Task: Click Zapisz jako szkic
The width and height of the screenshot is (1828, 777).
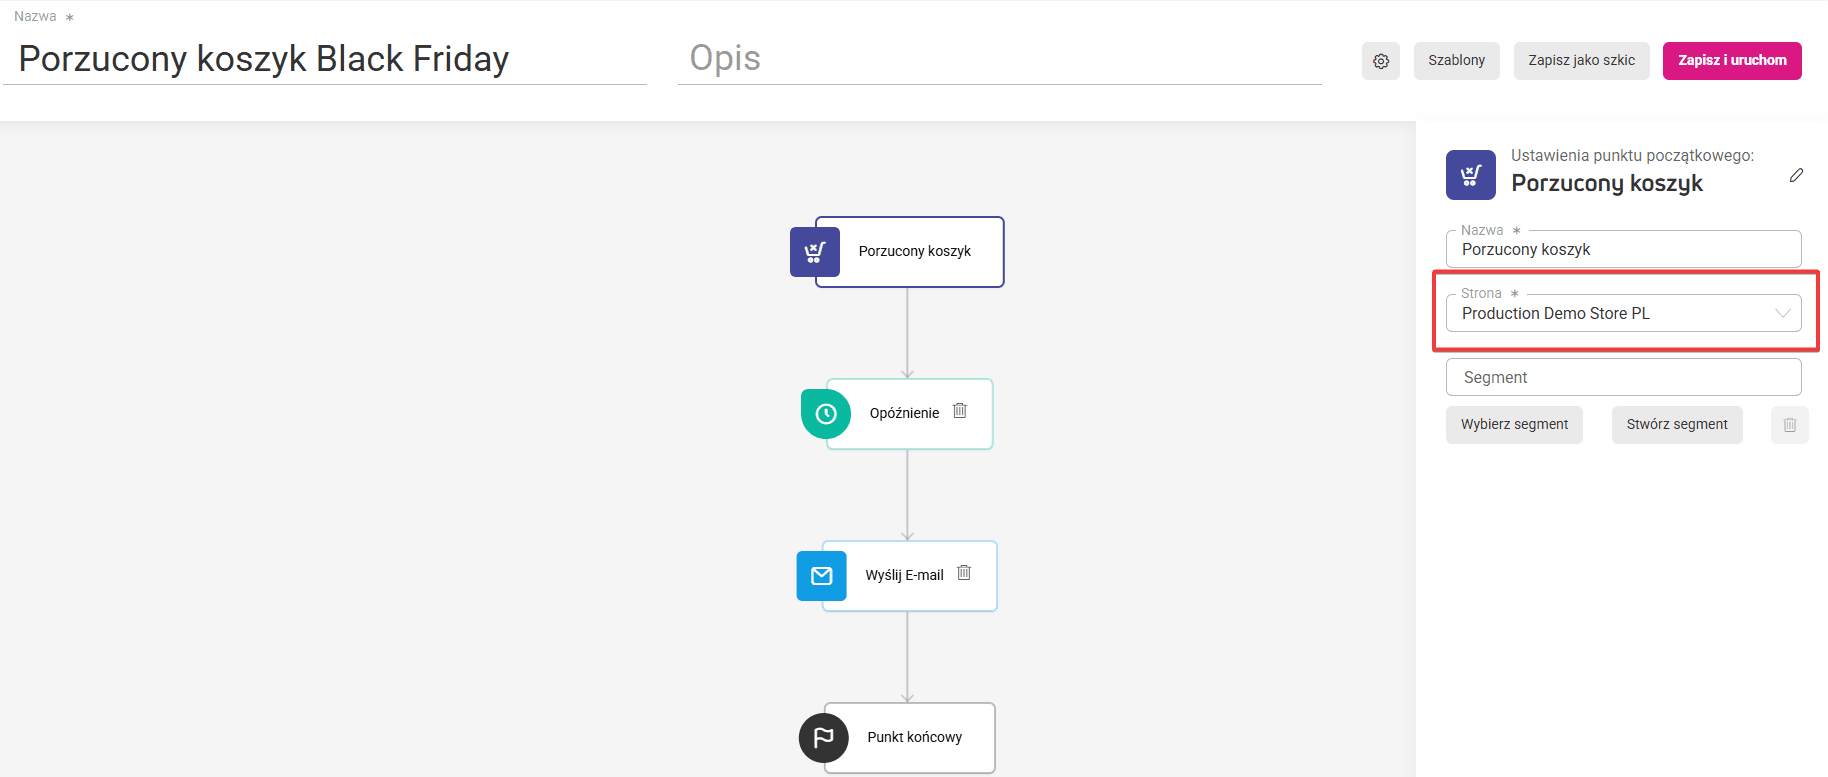Action: point(1582,61)
